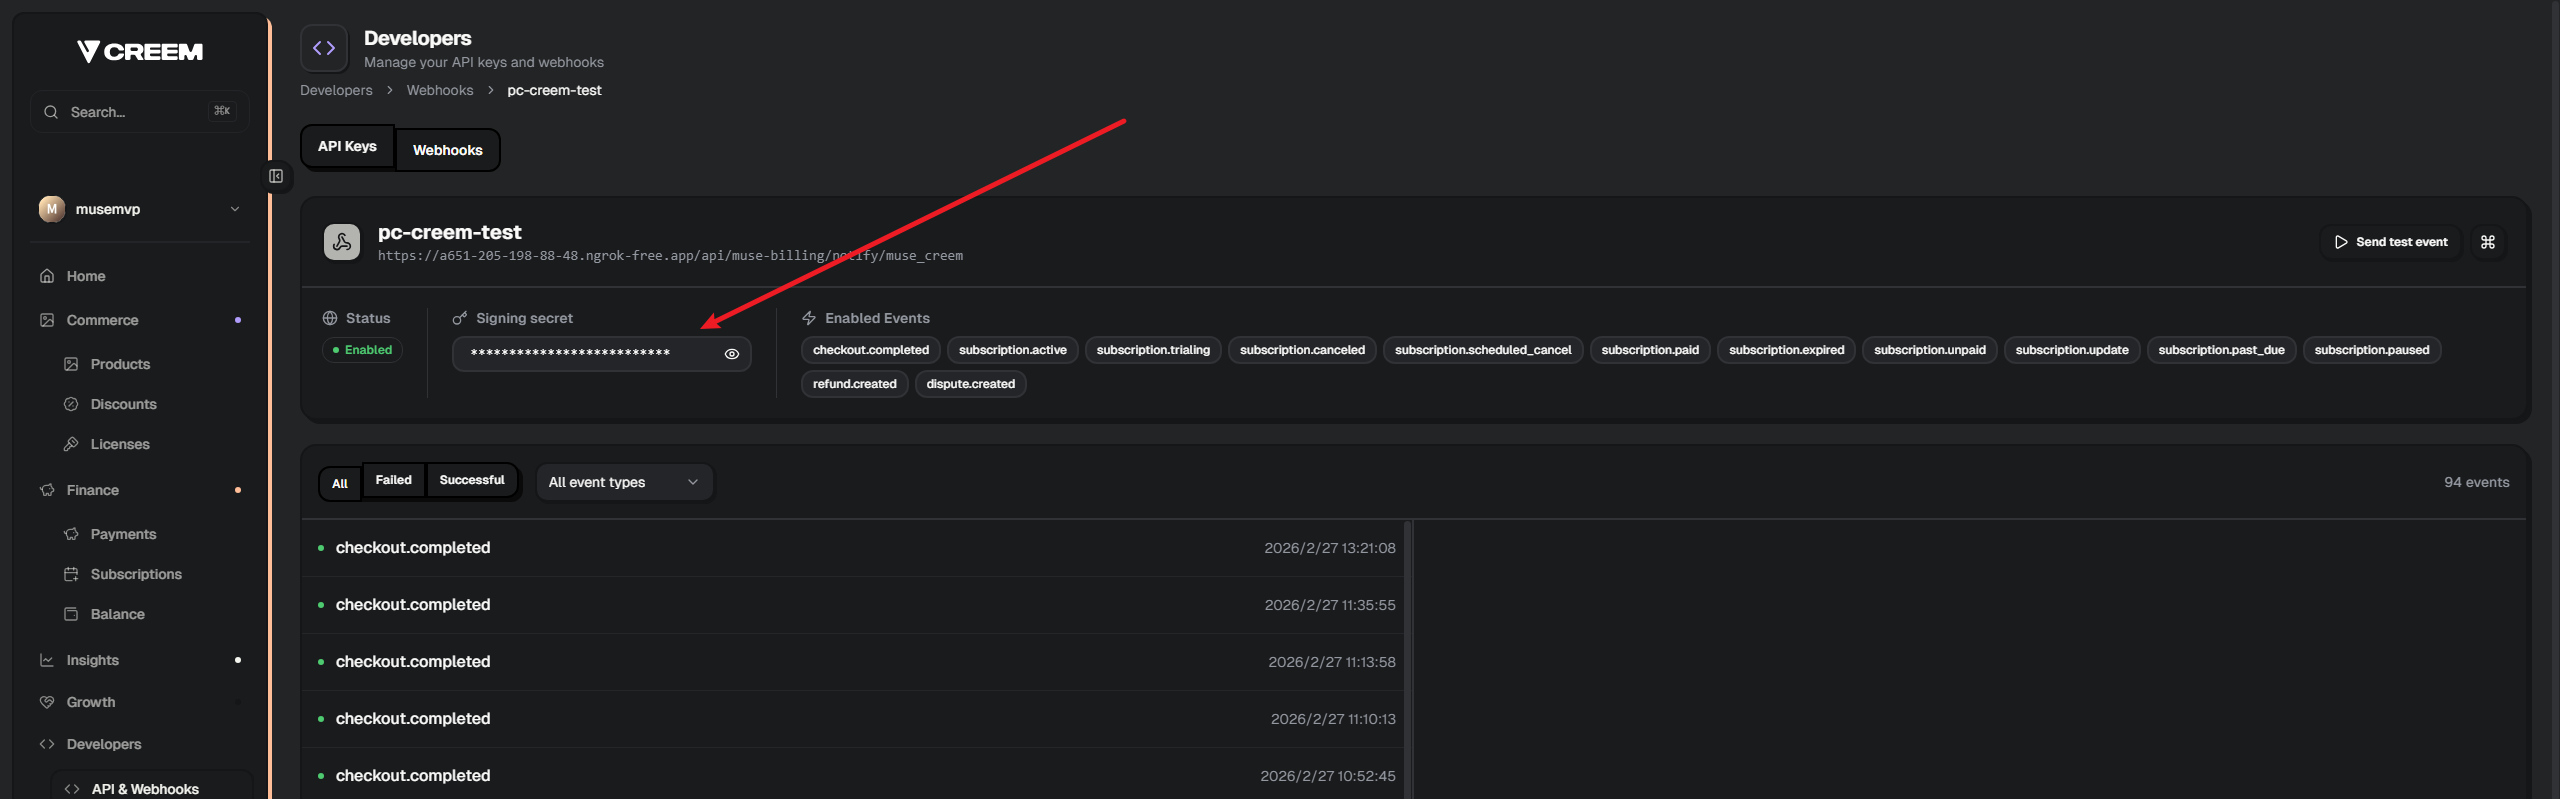This screenshot has width=2560, height=799.
Task: Switch to the API Keys tab
Action: coord(347,147)
